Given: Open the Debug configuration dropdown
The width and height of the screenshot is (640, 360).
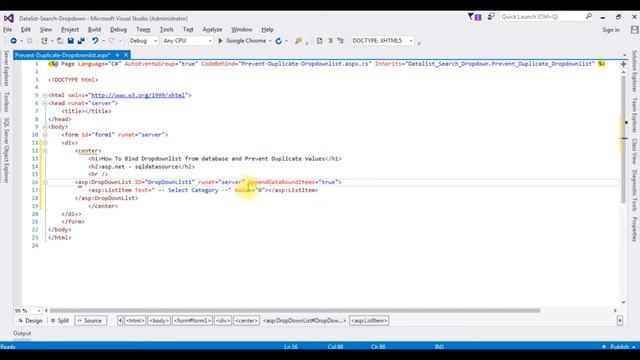Looking at the screenshot, I should click(x=143, y=41).
